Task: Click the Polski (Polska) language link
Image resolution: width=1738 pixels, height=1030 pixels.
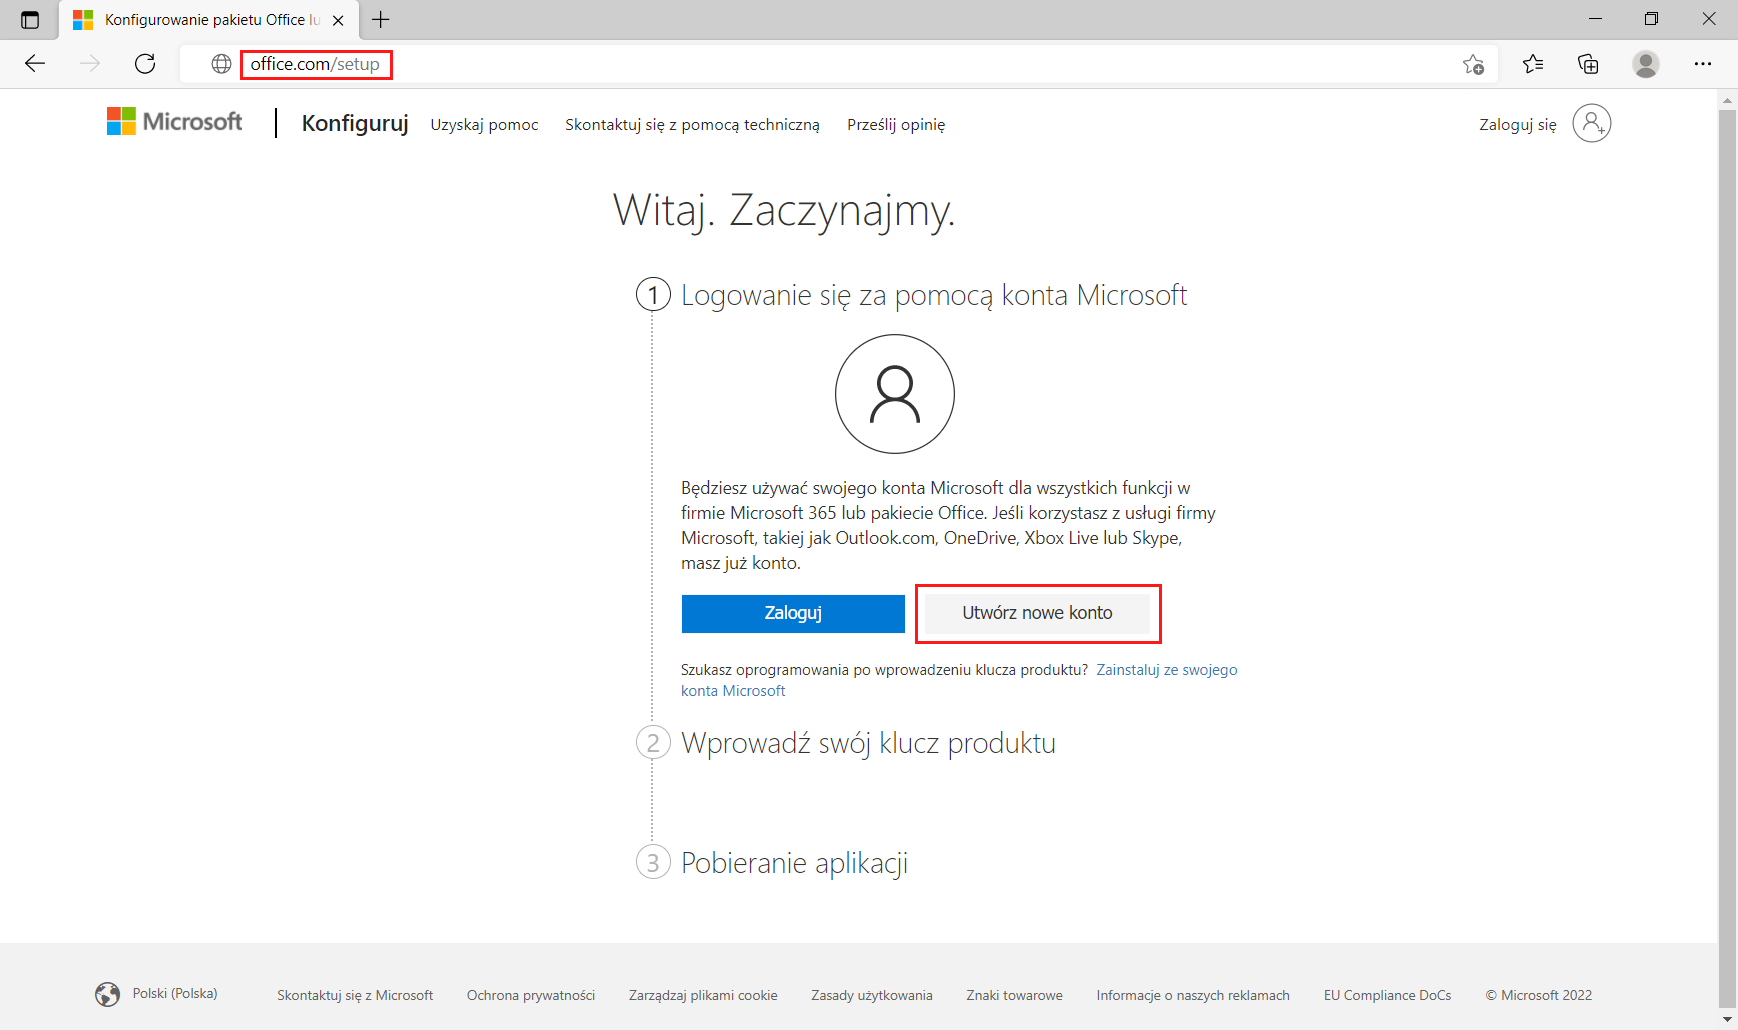Action: [x=175, y=994]
